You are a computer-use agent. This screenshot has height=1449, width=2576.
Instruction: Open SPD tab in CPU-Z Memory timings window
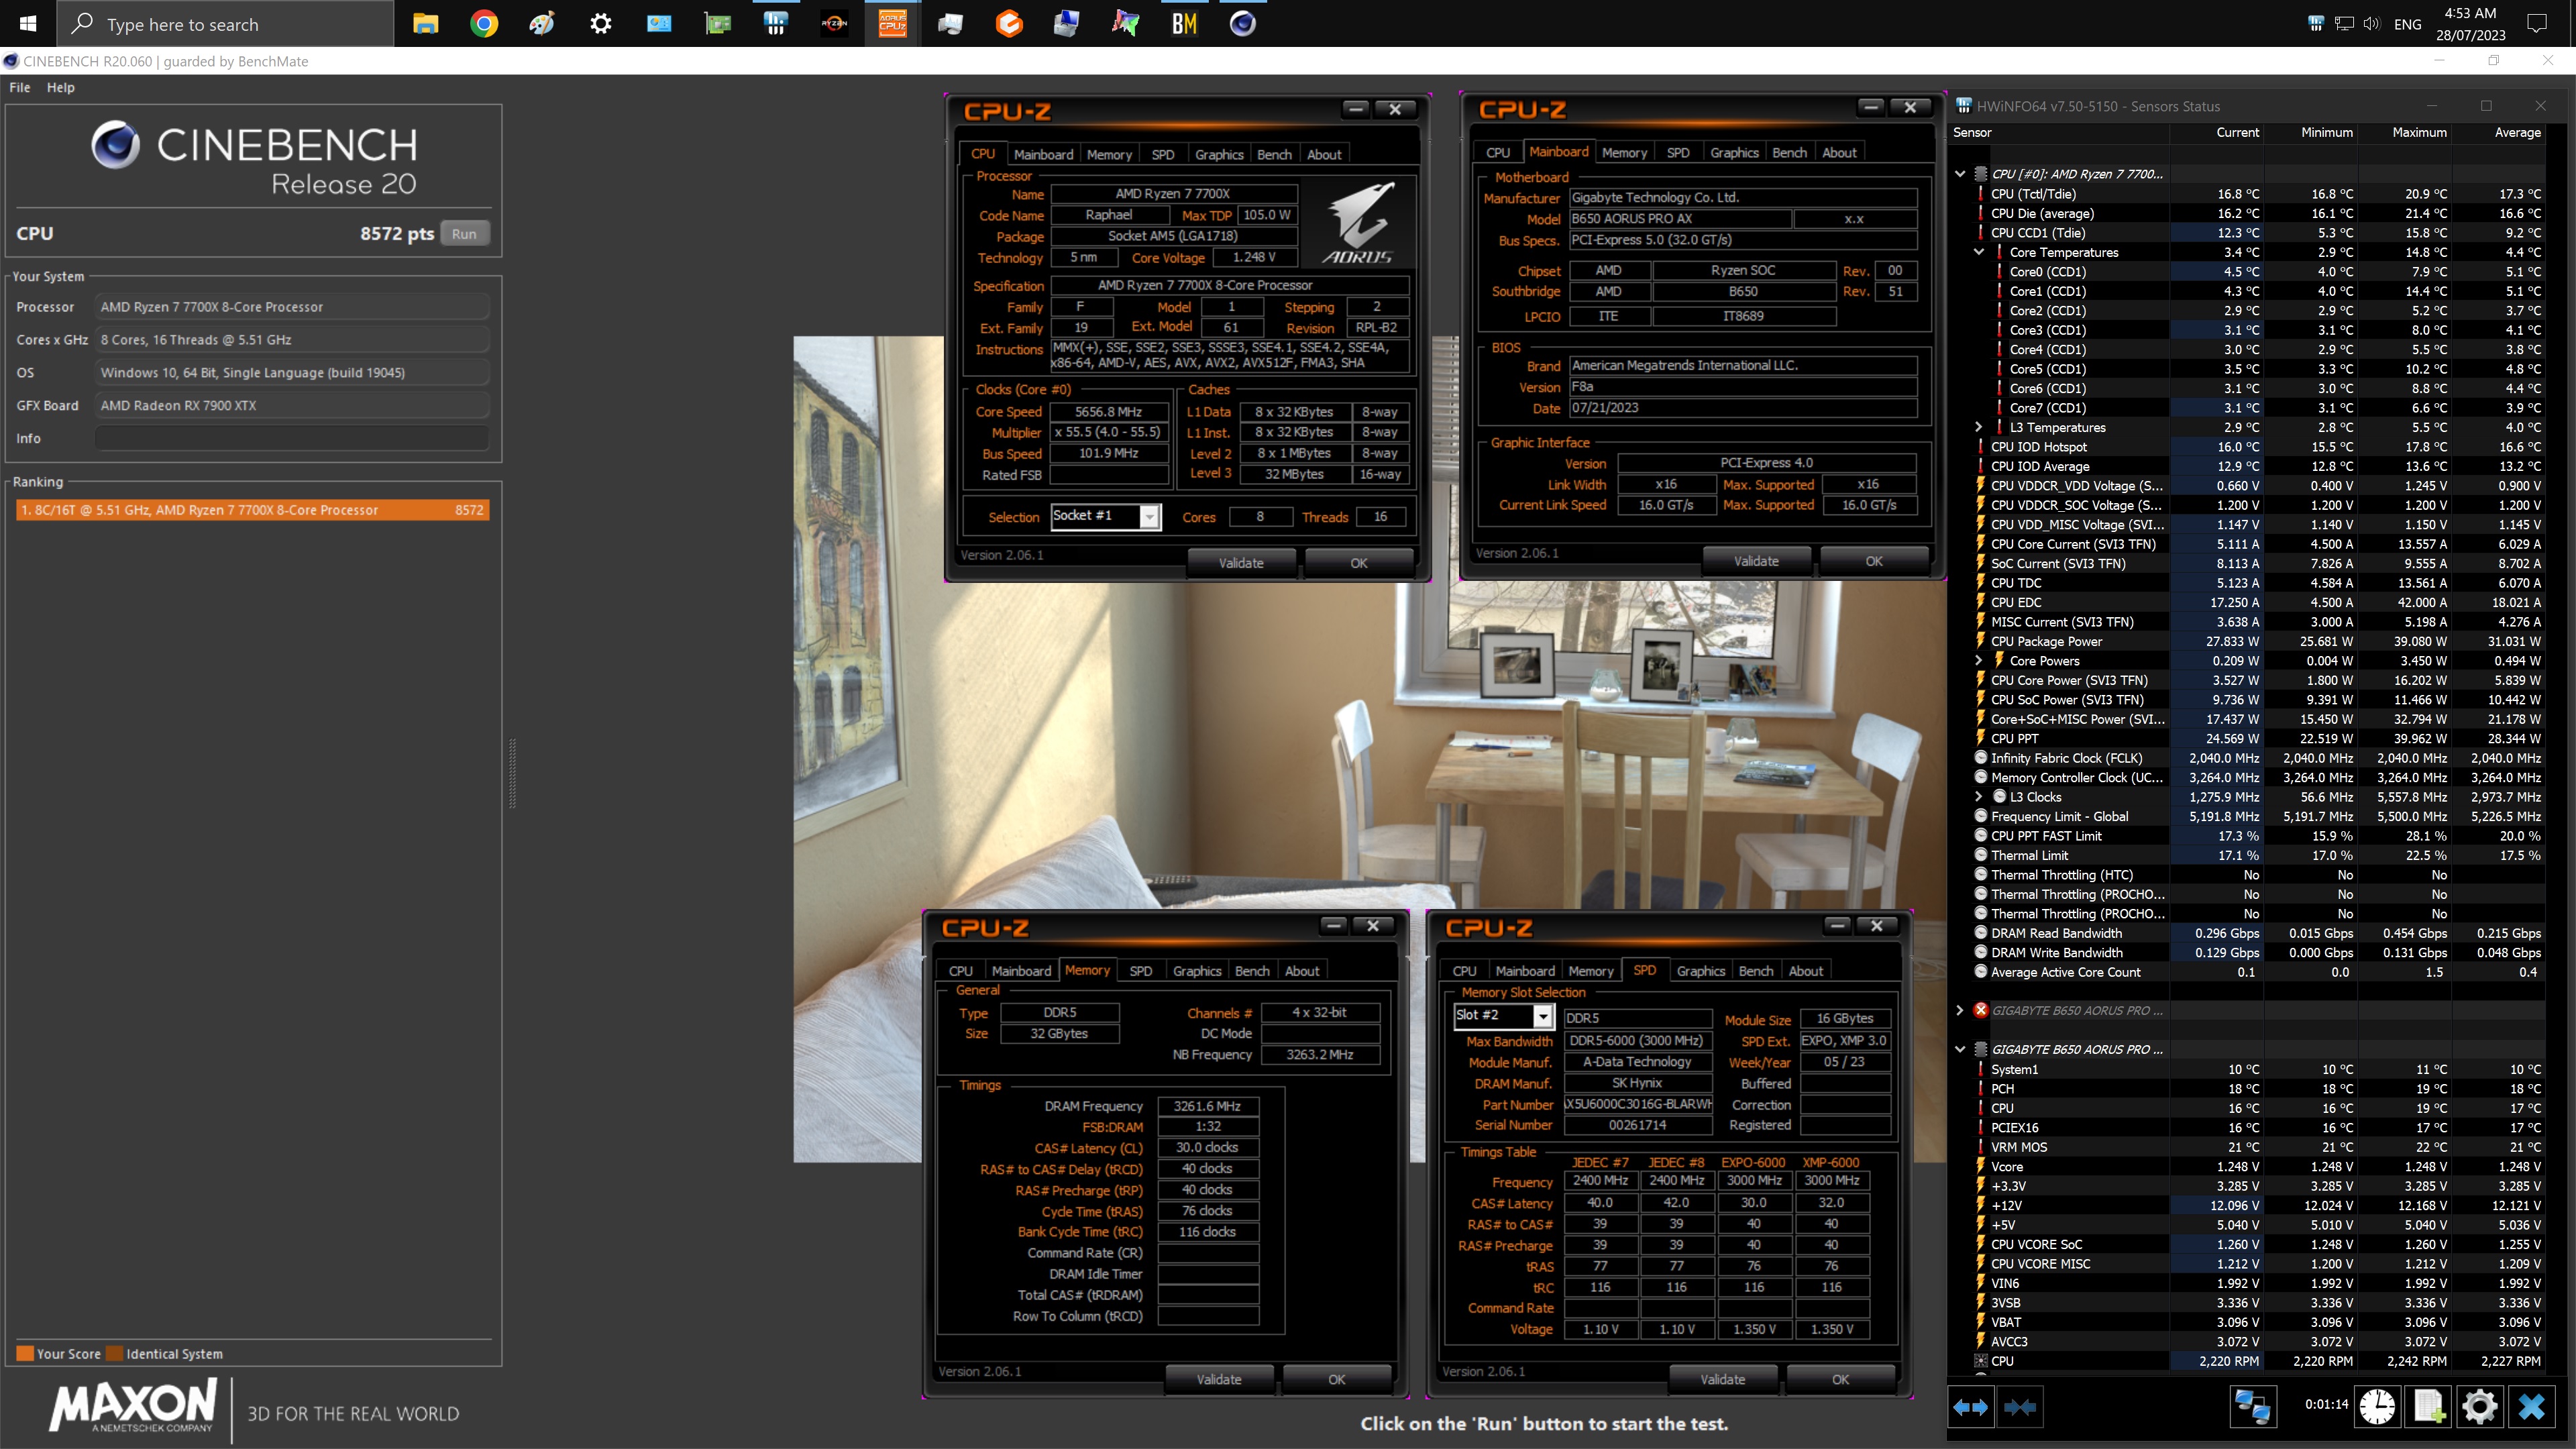coord(1140,971)
